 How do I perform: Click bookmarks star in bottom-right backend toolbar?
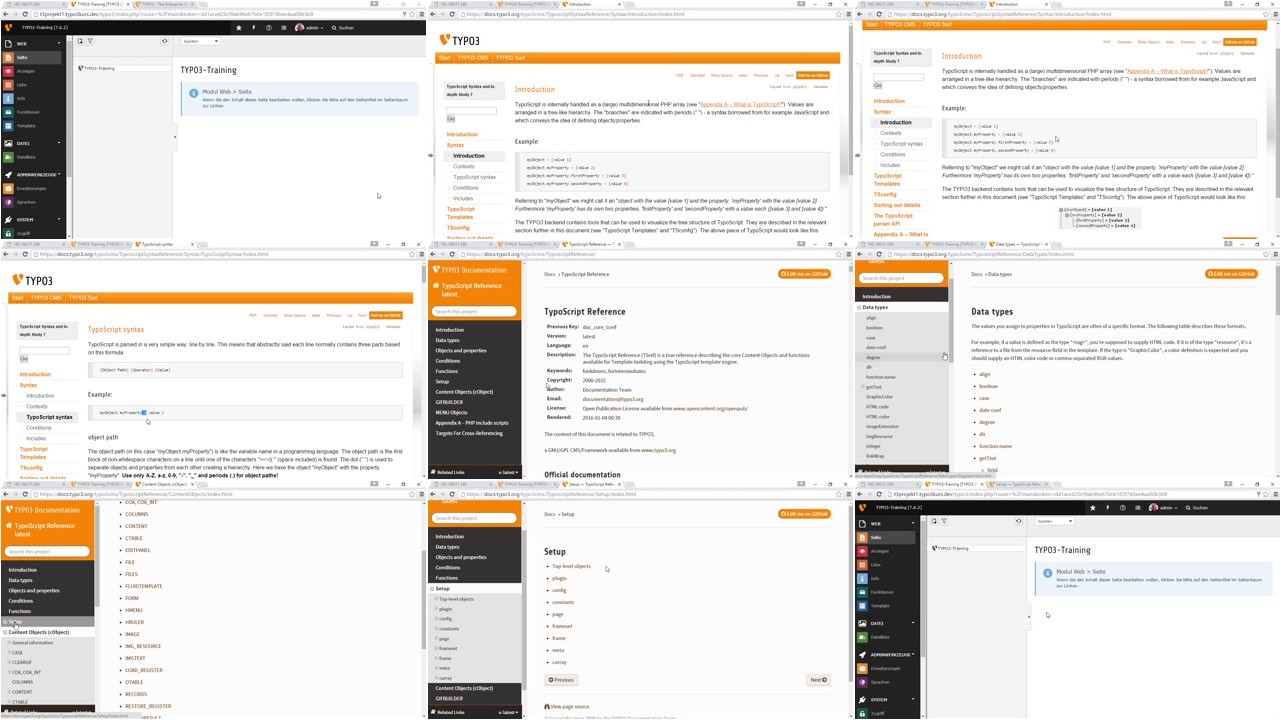(x=1094, y=508)
